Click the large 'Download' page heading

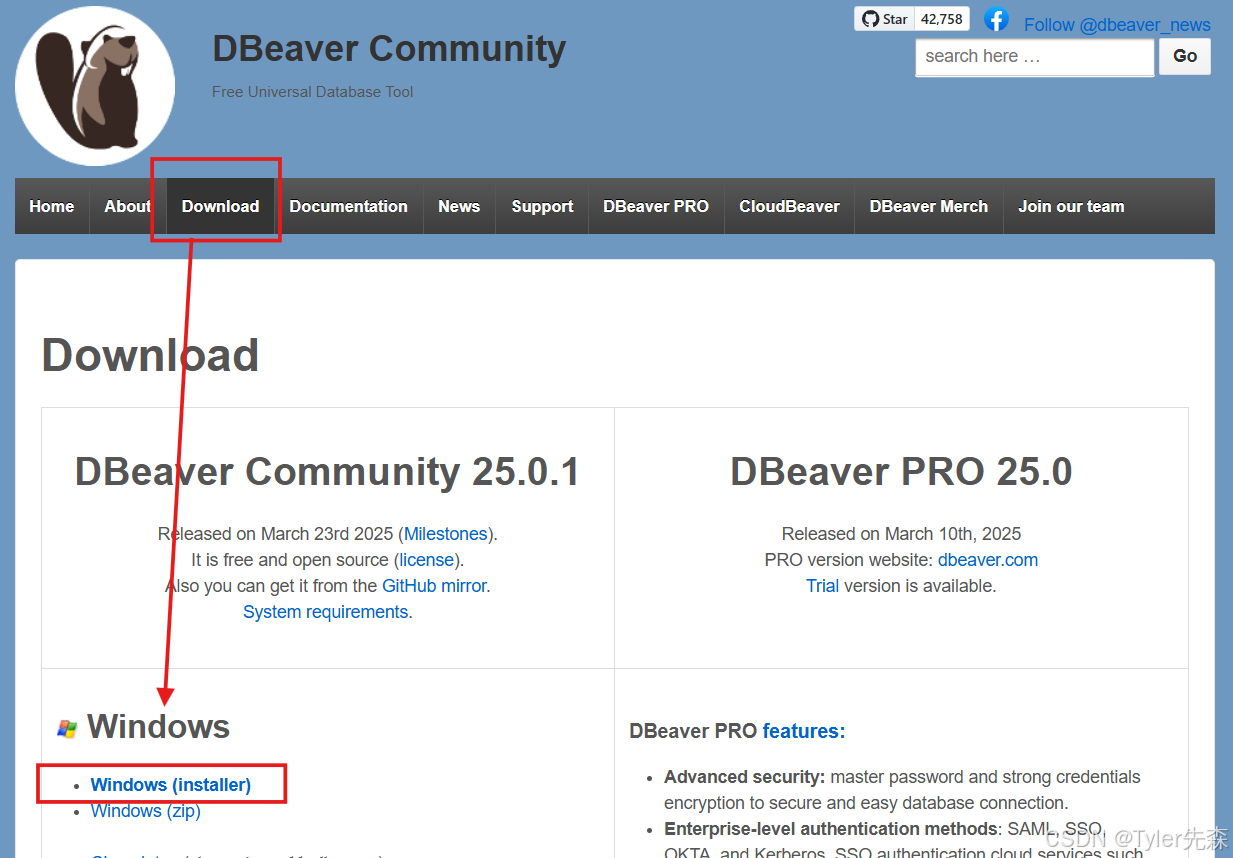(151, 355)
